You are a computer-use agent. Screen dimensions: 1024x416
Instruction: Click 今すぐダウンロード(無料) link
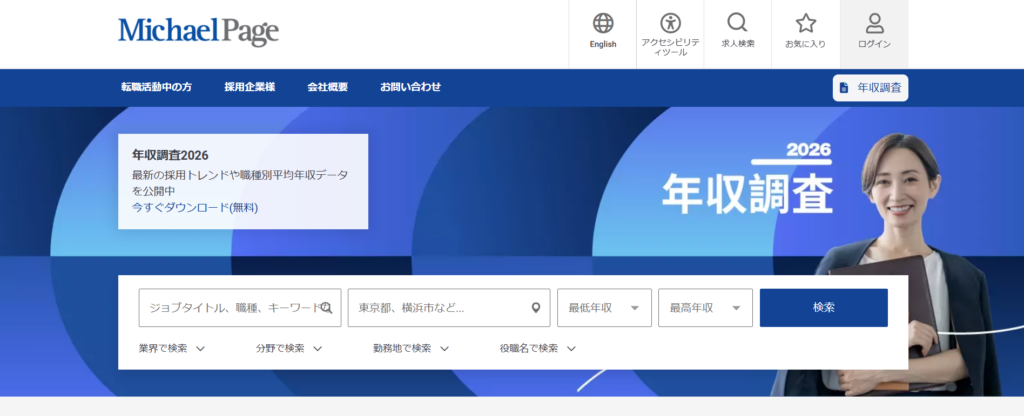point(194,208)
